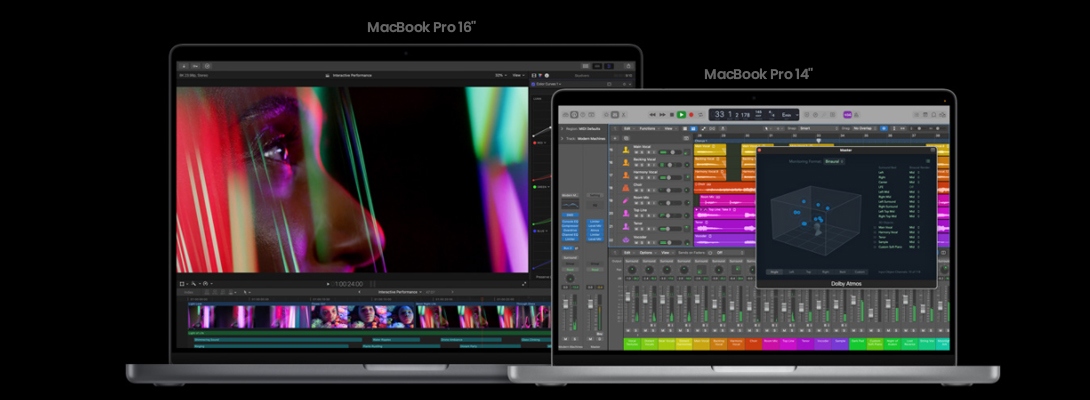The image size is (1090, 400).
Task: Close the Master Dolby Atmos window
Action: [x=759, y=150]
